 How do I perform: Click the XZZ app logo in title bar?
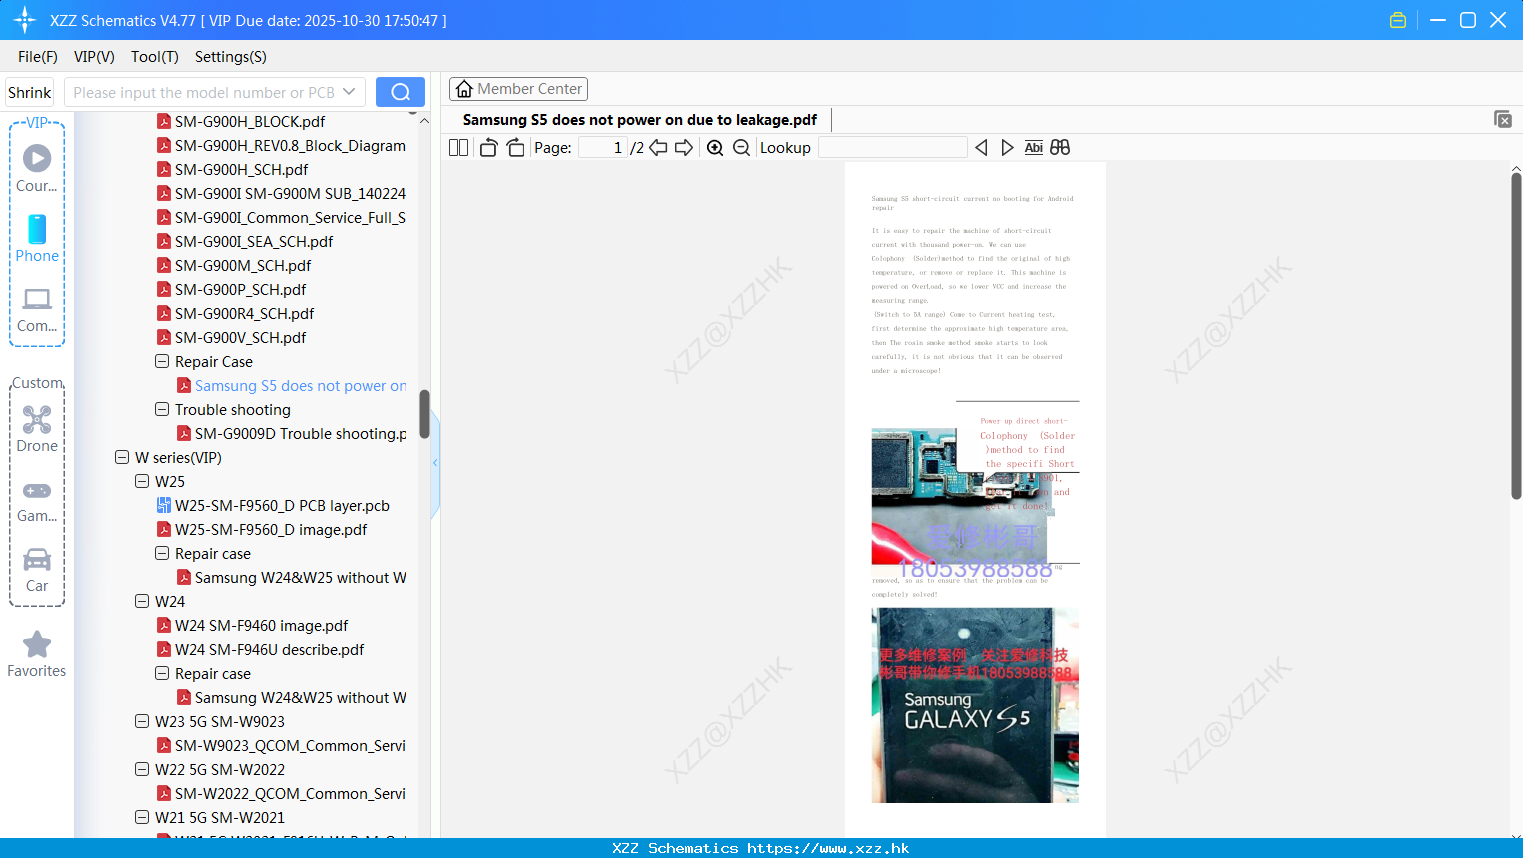25,20
